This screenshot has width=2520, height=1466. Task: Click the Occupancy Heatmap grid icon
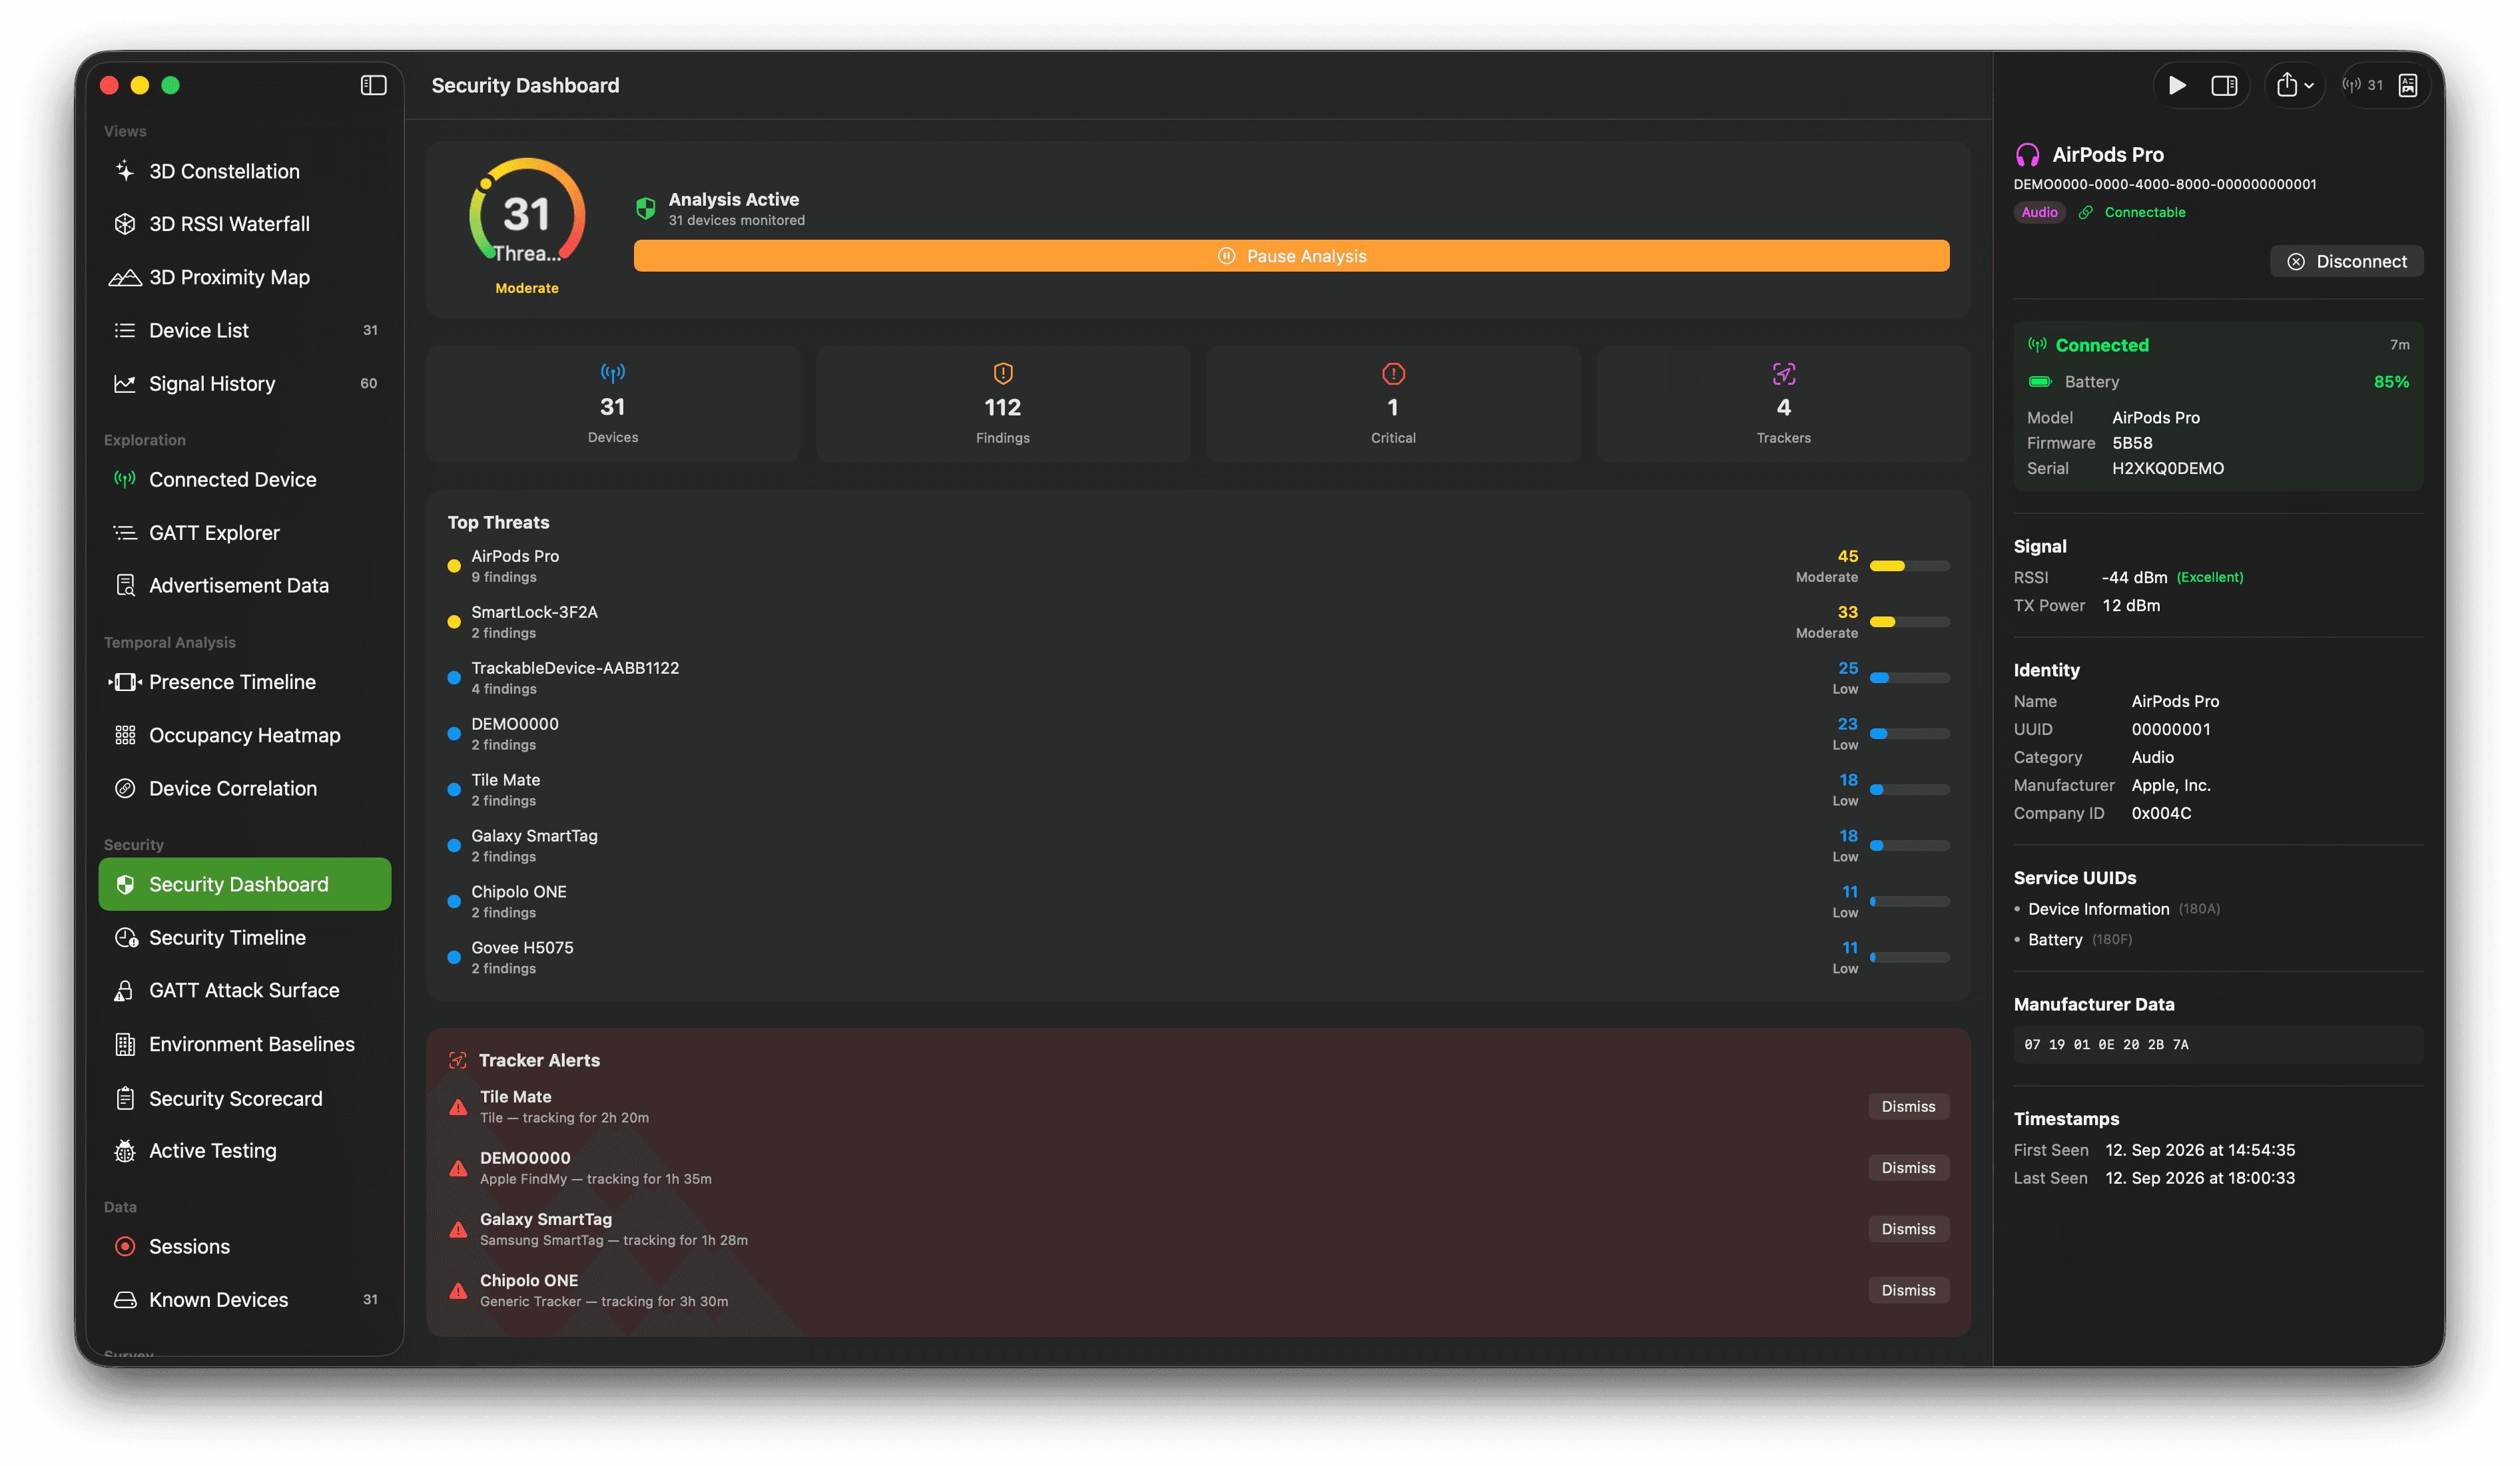click(125, 736)
